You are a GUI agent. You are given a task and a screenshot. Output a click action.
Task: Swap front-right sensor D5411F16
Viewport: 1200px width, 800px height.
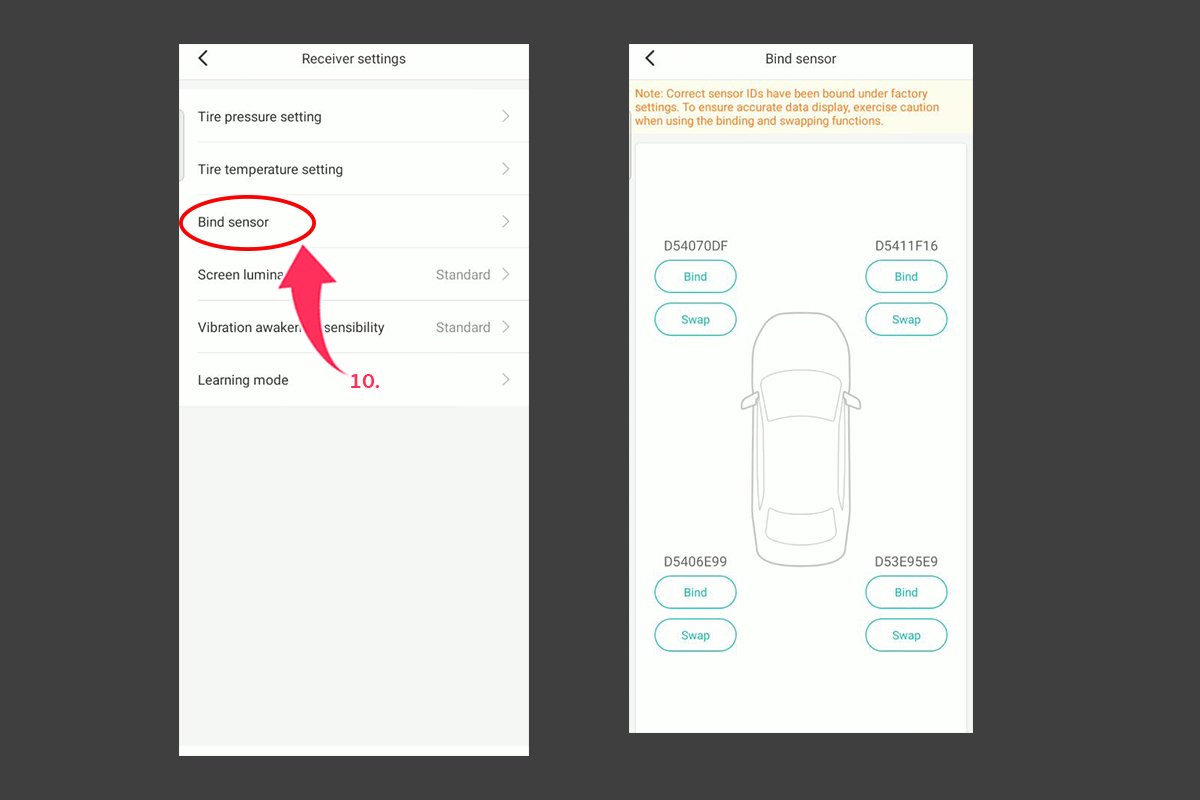point(906,320)
